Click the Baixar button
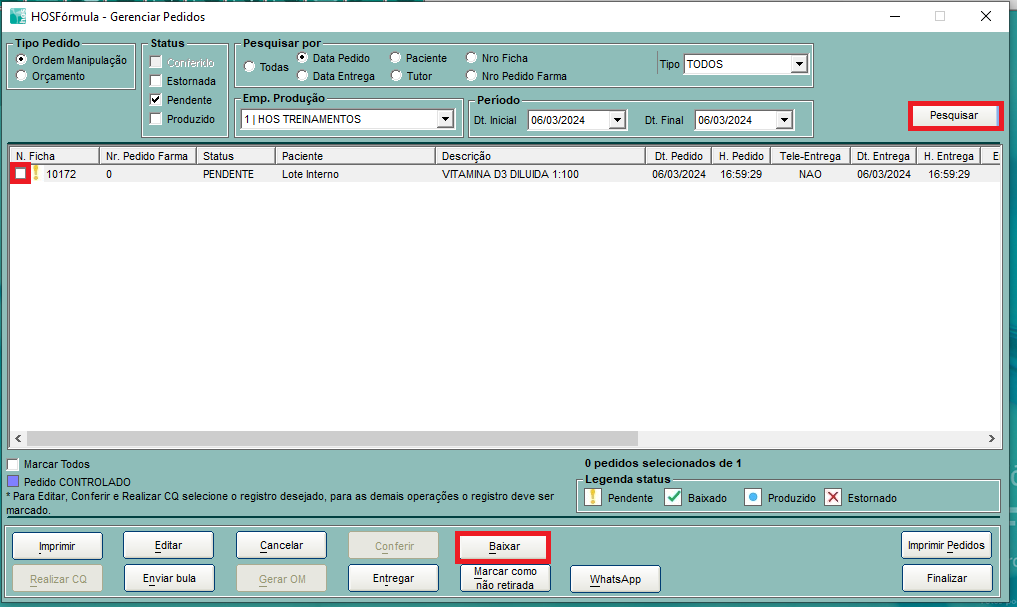The width and height of the screenshot is (1017, 607). coord(504,546)
